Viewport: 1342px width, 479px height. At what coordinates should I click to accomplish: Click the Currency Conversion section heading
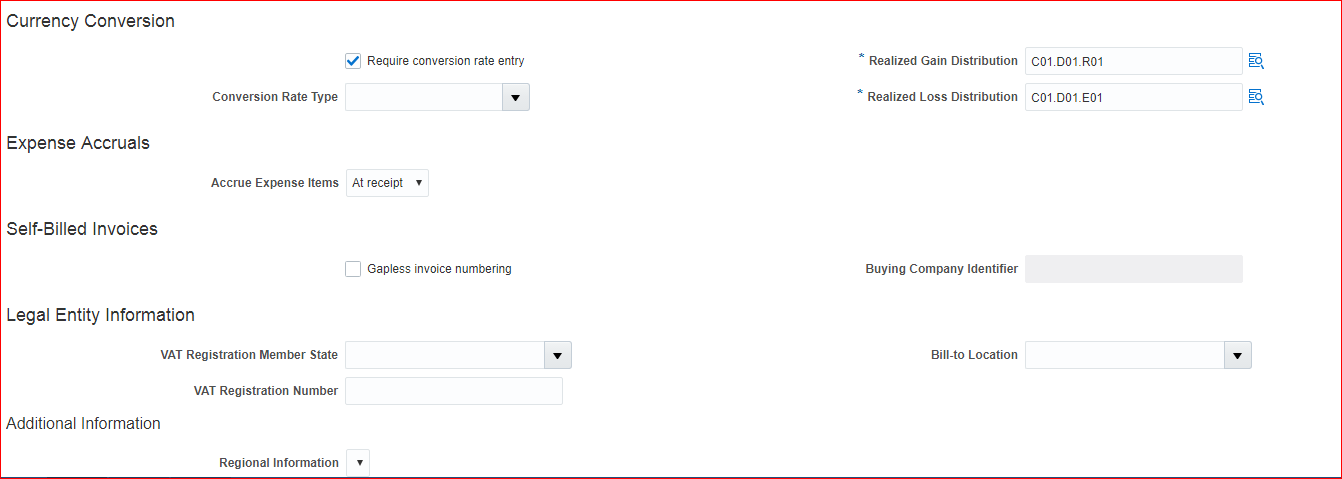[x=91, y=21]
